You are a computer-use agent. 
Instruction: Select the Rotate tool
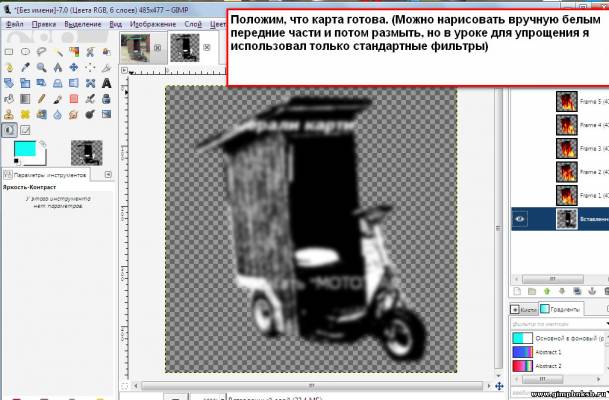[x=9, y=83]
